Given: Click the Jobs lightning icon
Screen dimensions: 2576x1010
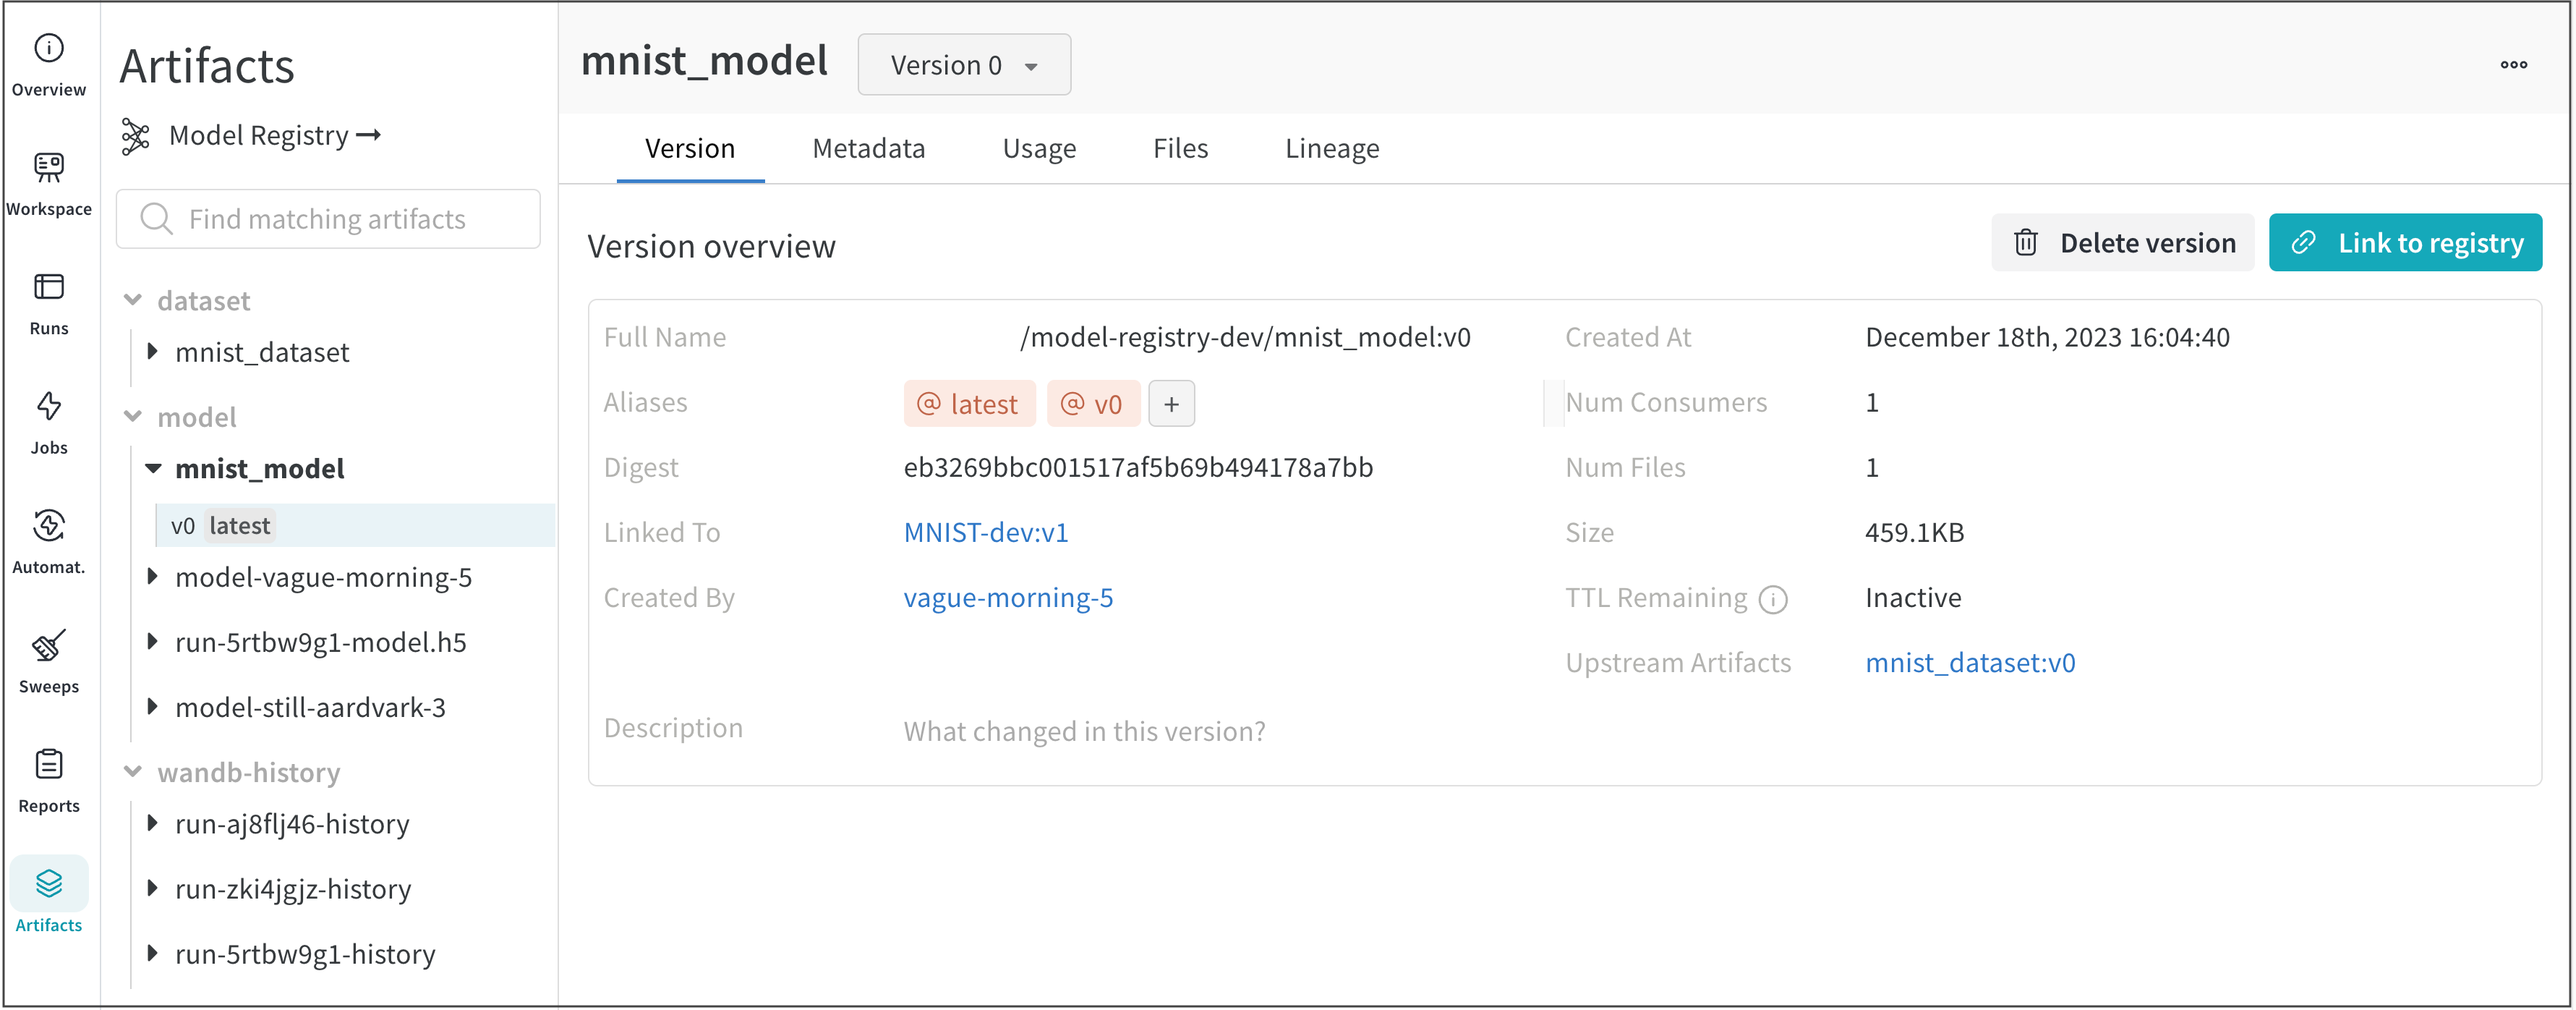Looking at the screenshot, I should click(x=48, y=420).
